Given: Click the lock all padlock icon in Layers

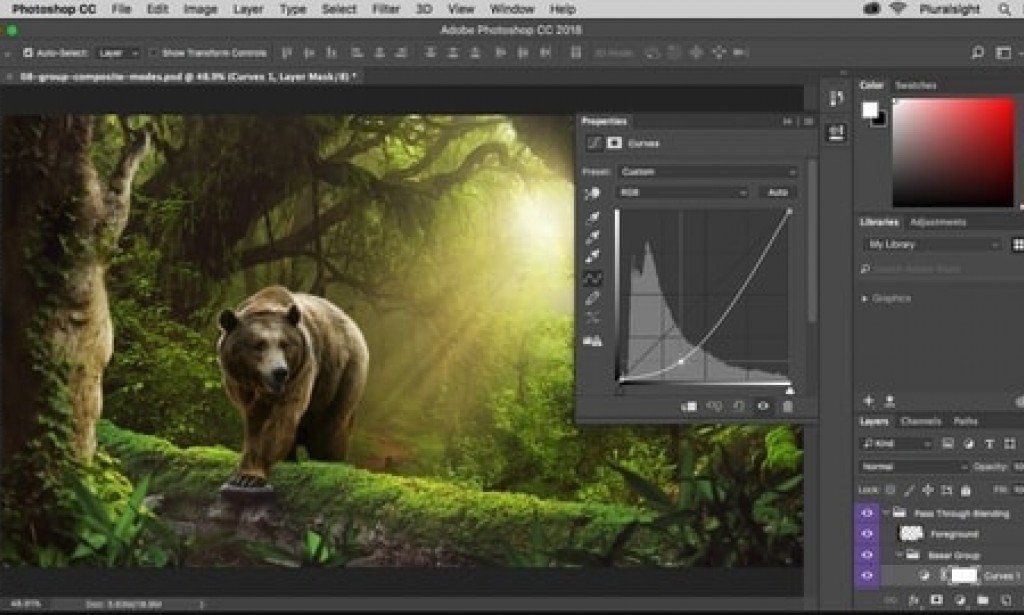Looking at the screenshot, I should pos(967,490).
